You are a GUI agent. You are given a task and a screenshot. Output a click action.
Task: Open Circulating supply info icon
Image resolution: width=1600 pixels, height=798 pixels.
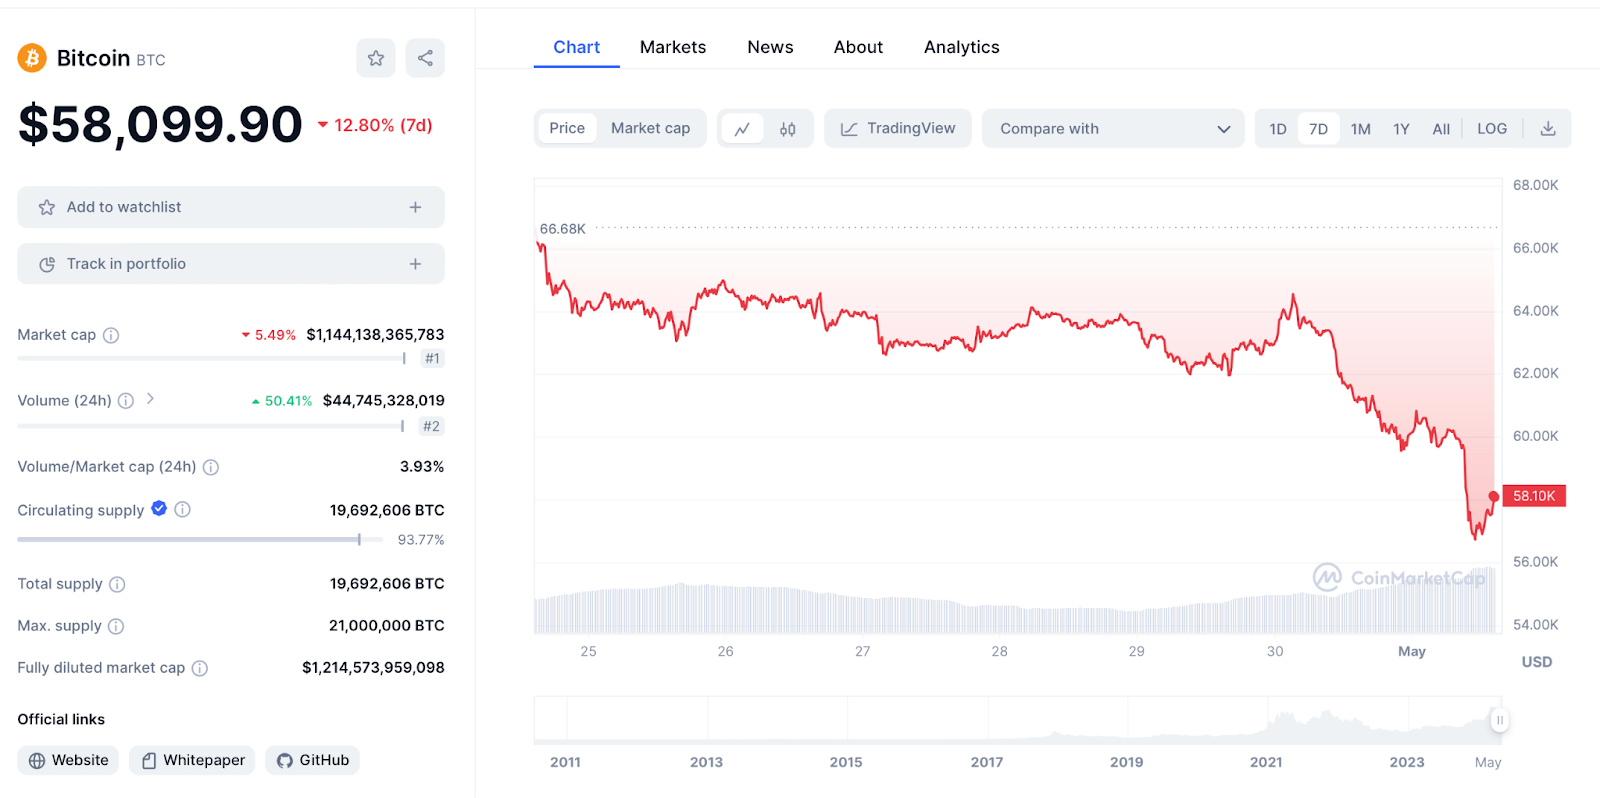pos(182,509)
